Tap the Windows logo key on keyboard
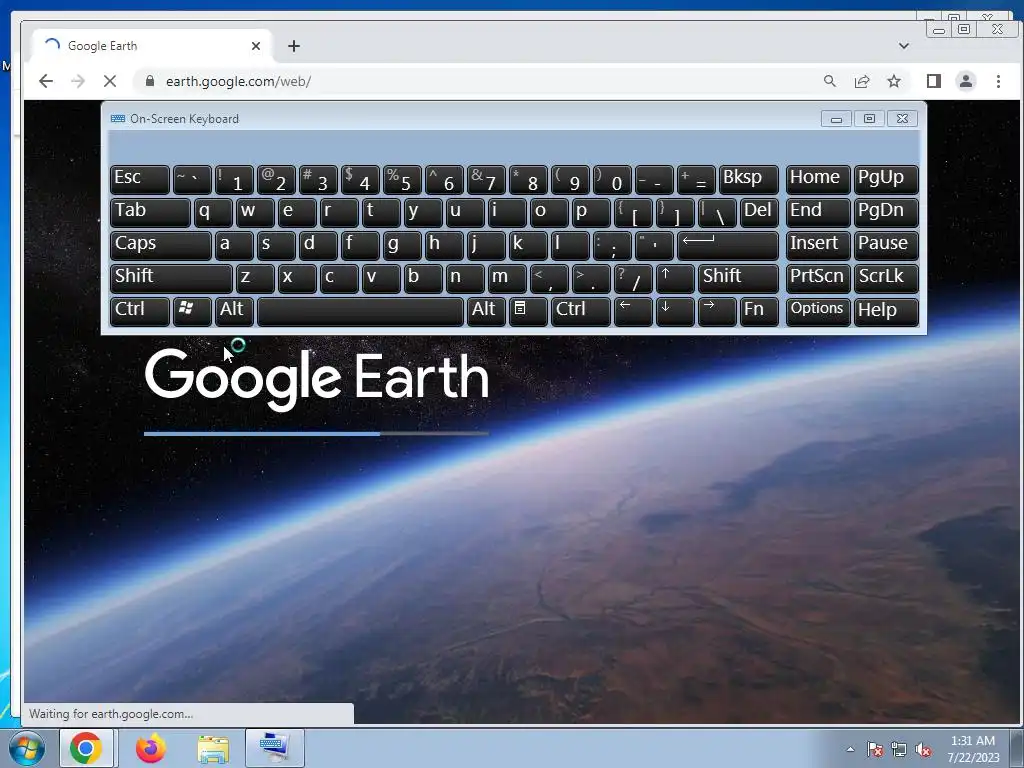Screen dimensions: 1024x768 click(x=192, y=311)
